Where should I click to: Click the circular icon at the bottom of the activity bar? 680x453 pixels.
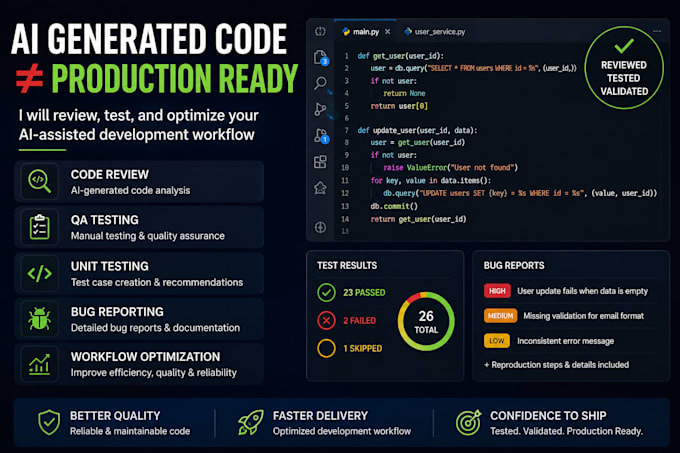point(320,227)
